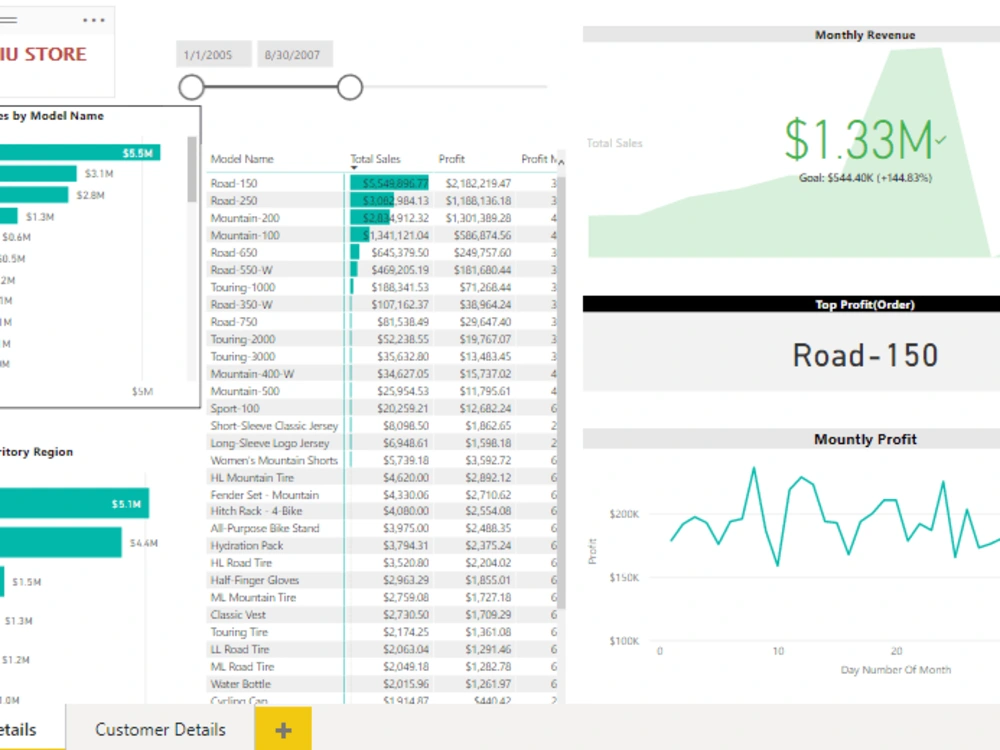Click the right handle of the date slicer
The image size is (1000, 750).
(349, 87)
